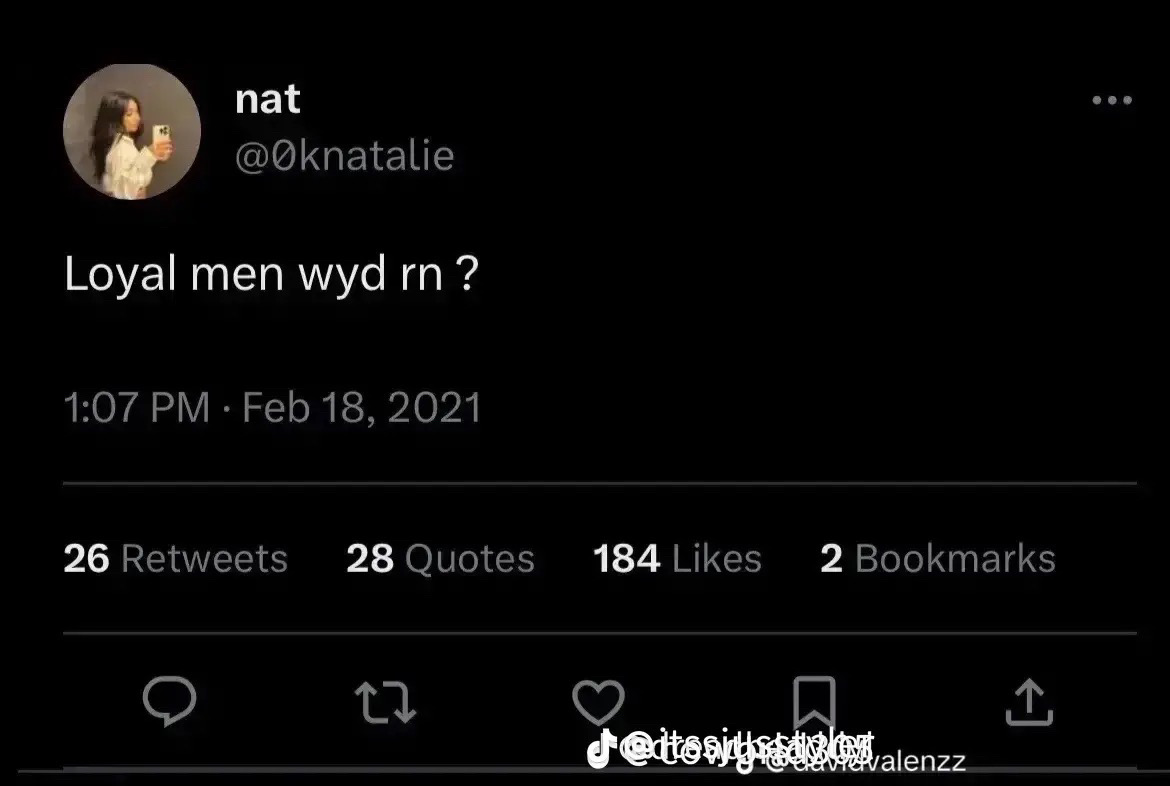Open the share upload arrow icon
The image size is (1170, 786).
pos(1029,702)
